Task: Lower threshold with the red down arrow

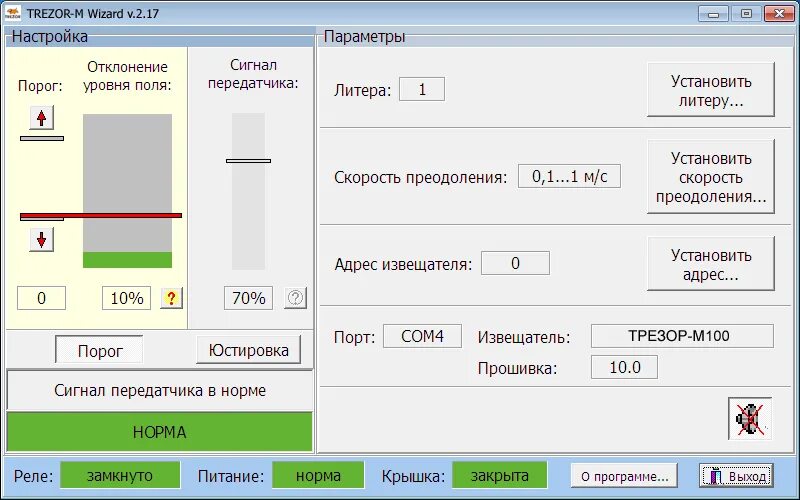Action: [41, 239]
